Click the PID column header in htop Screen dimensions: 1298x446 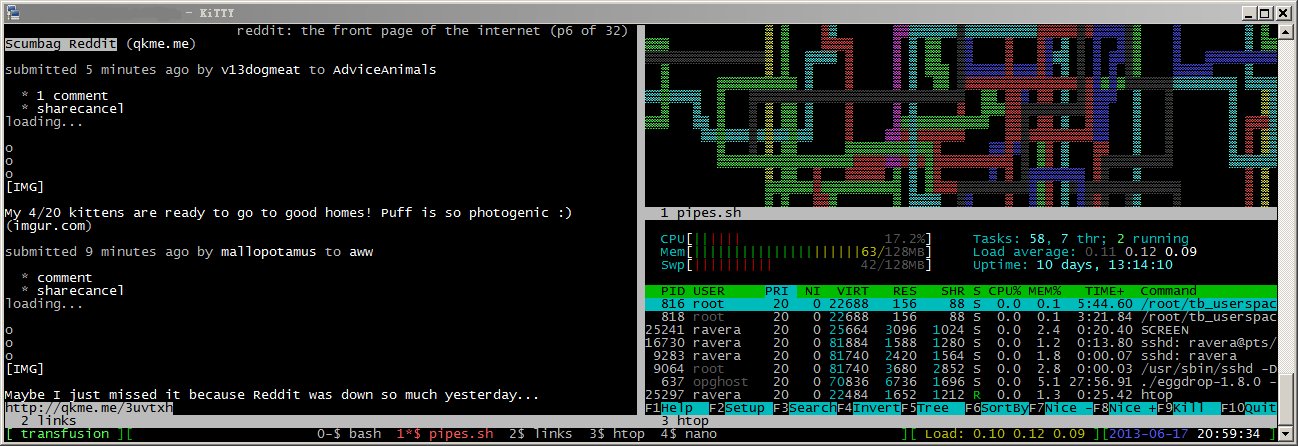671,291
